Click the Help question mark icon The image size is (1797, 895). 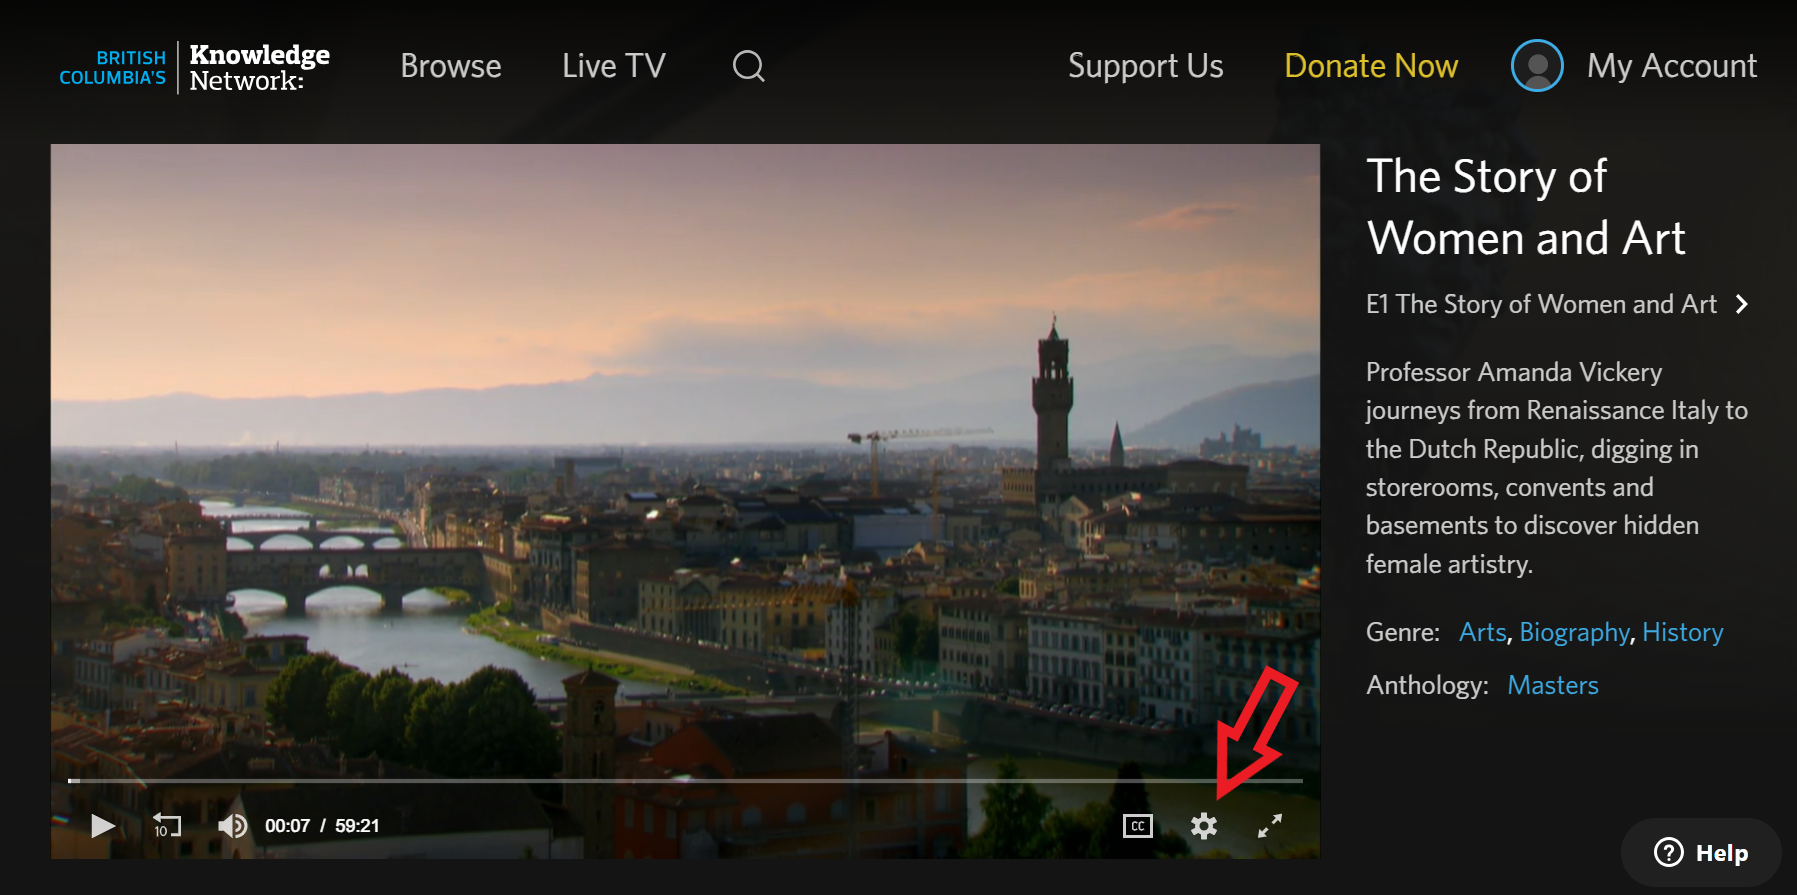[1668, 852]
